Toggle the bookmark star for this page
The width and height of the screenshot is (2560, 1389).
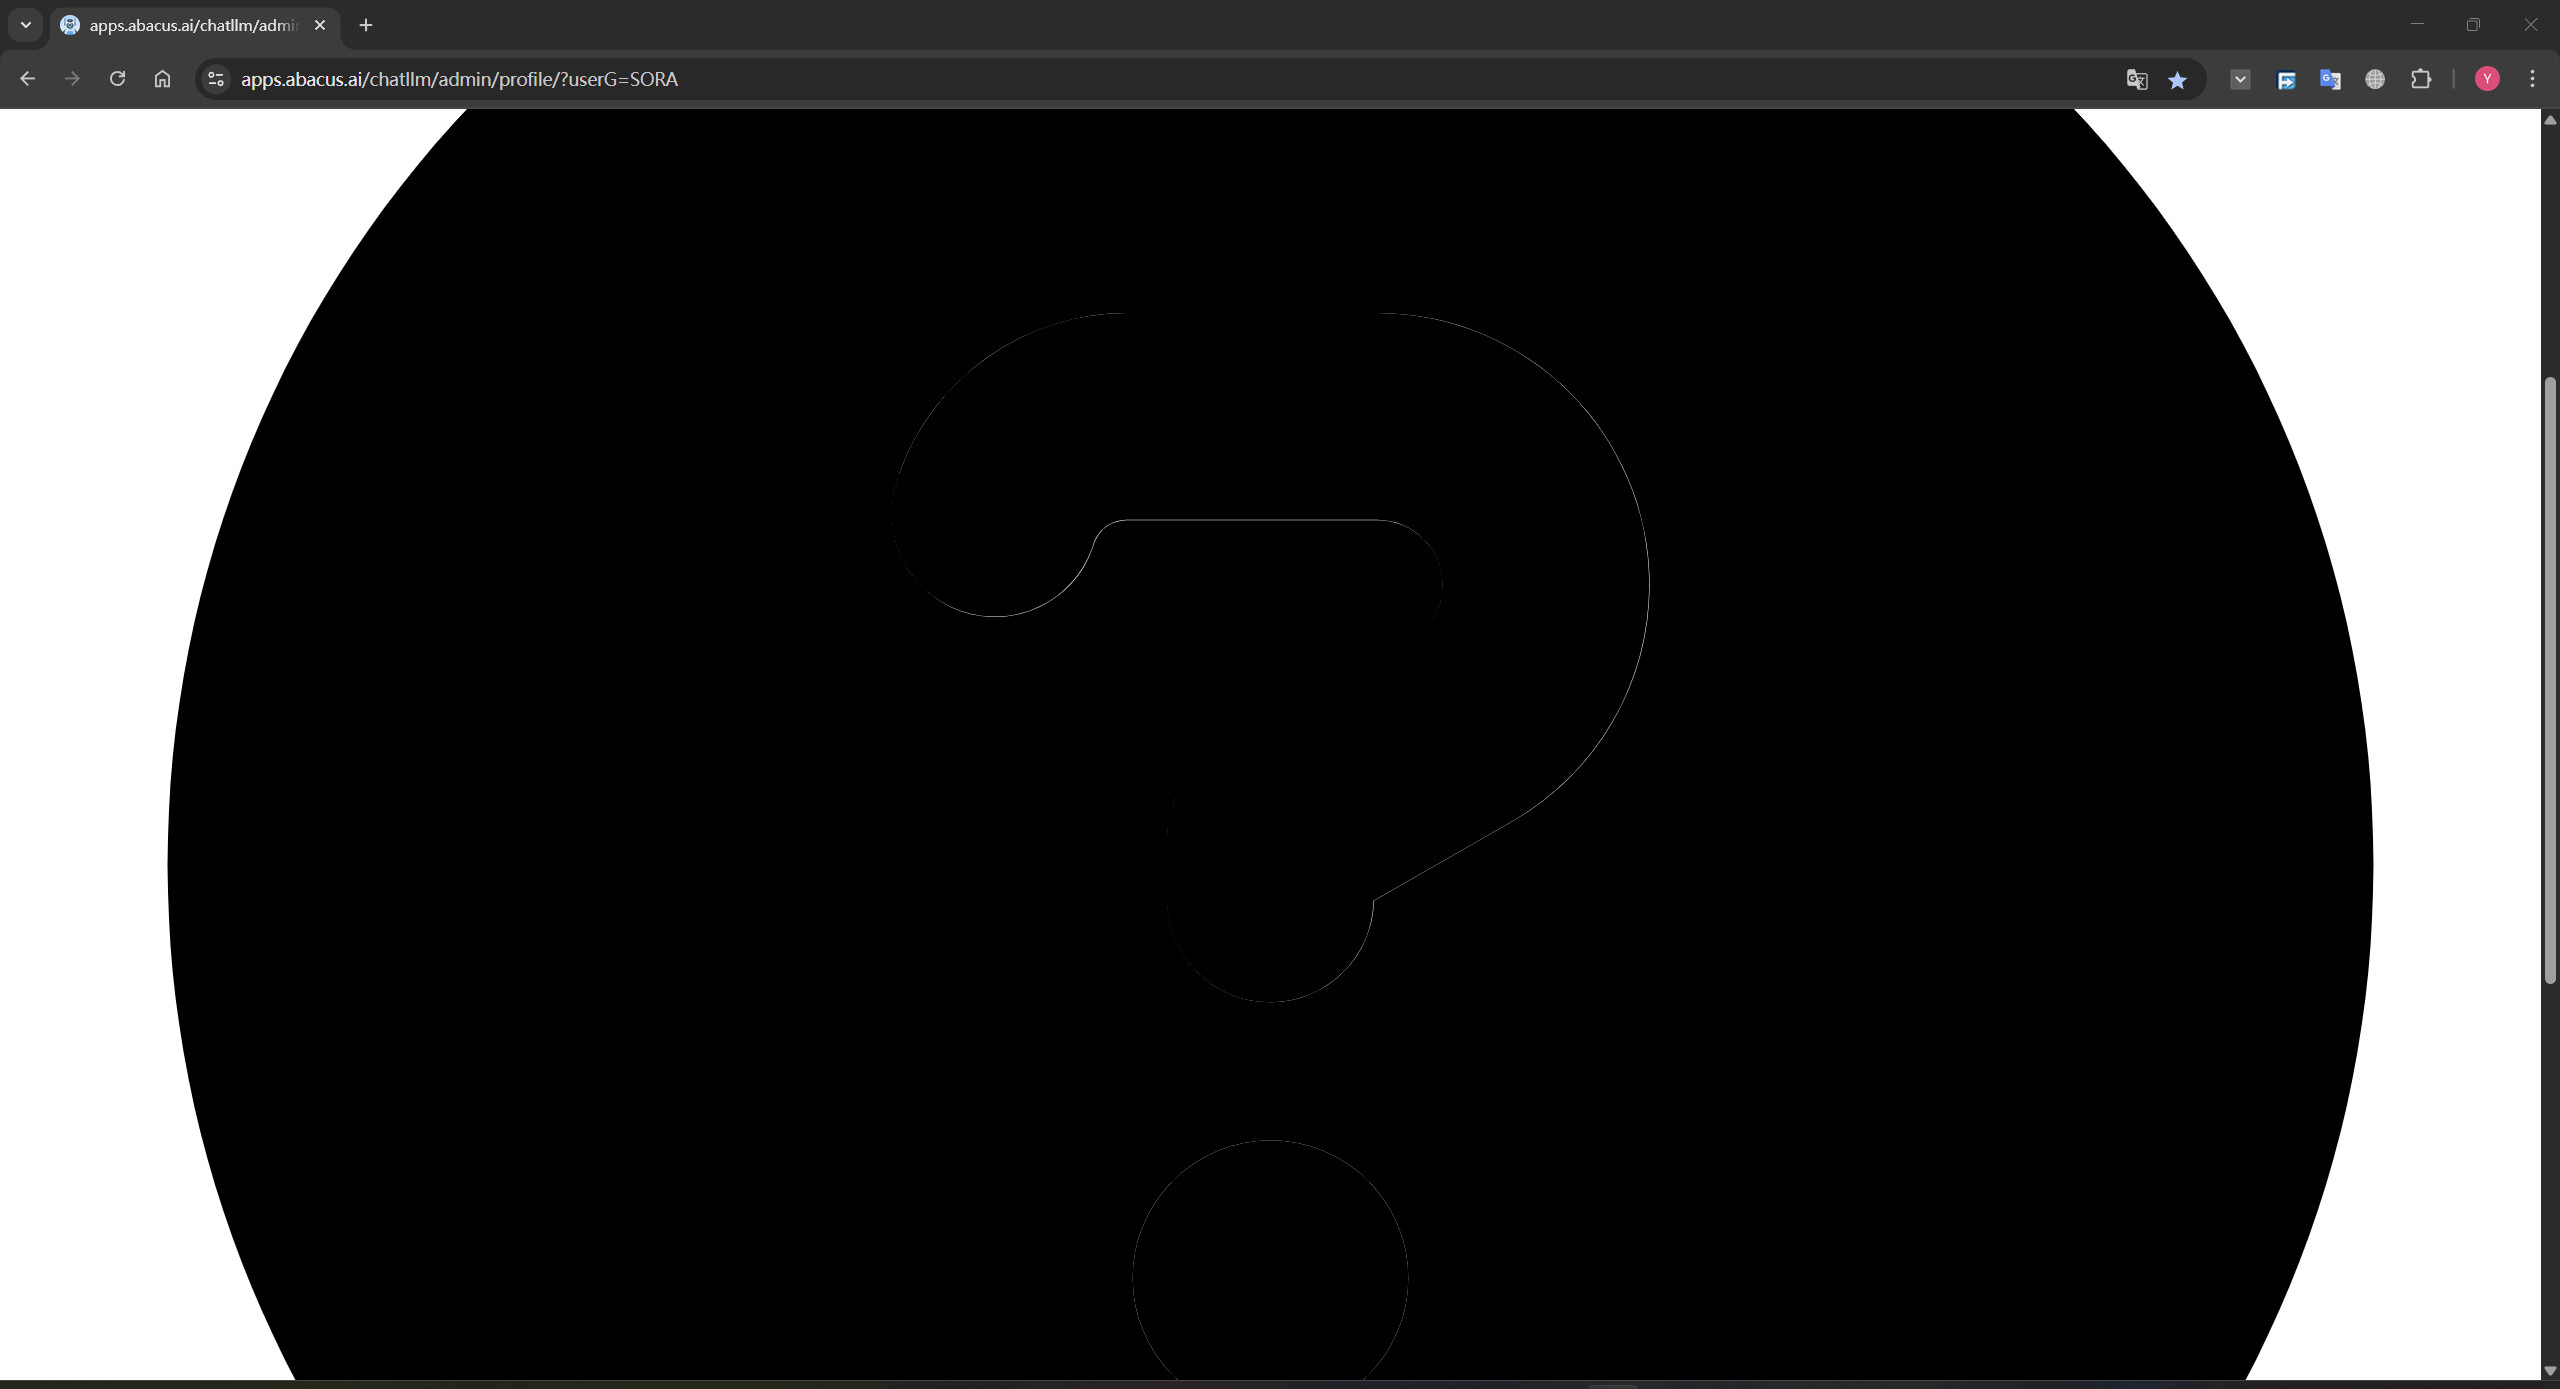2177,79
